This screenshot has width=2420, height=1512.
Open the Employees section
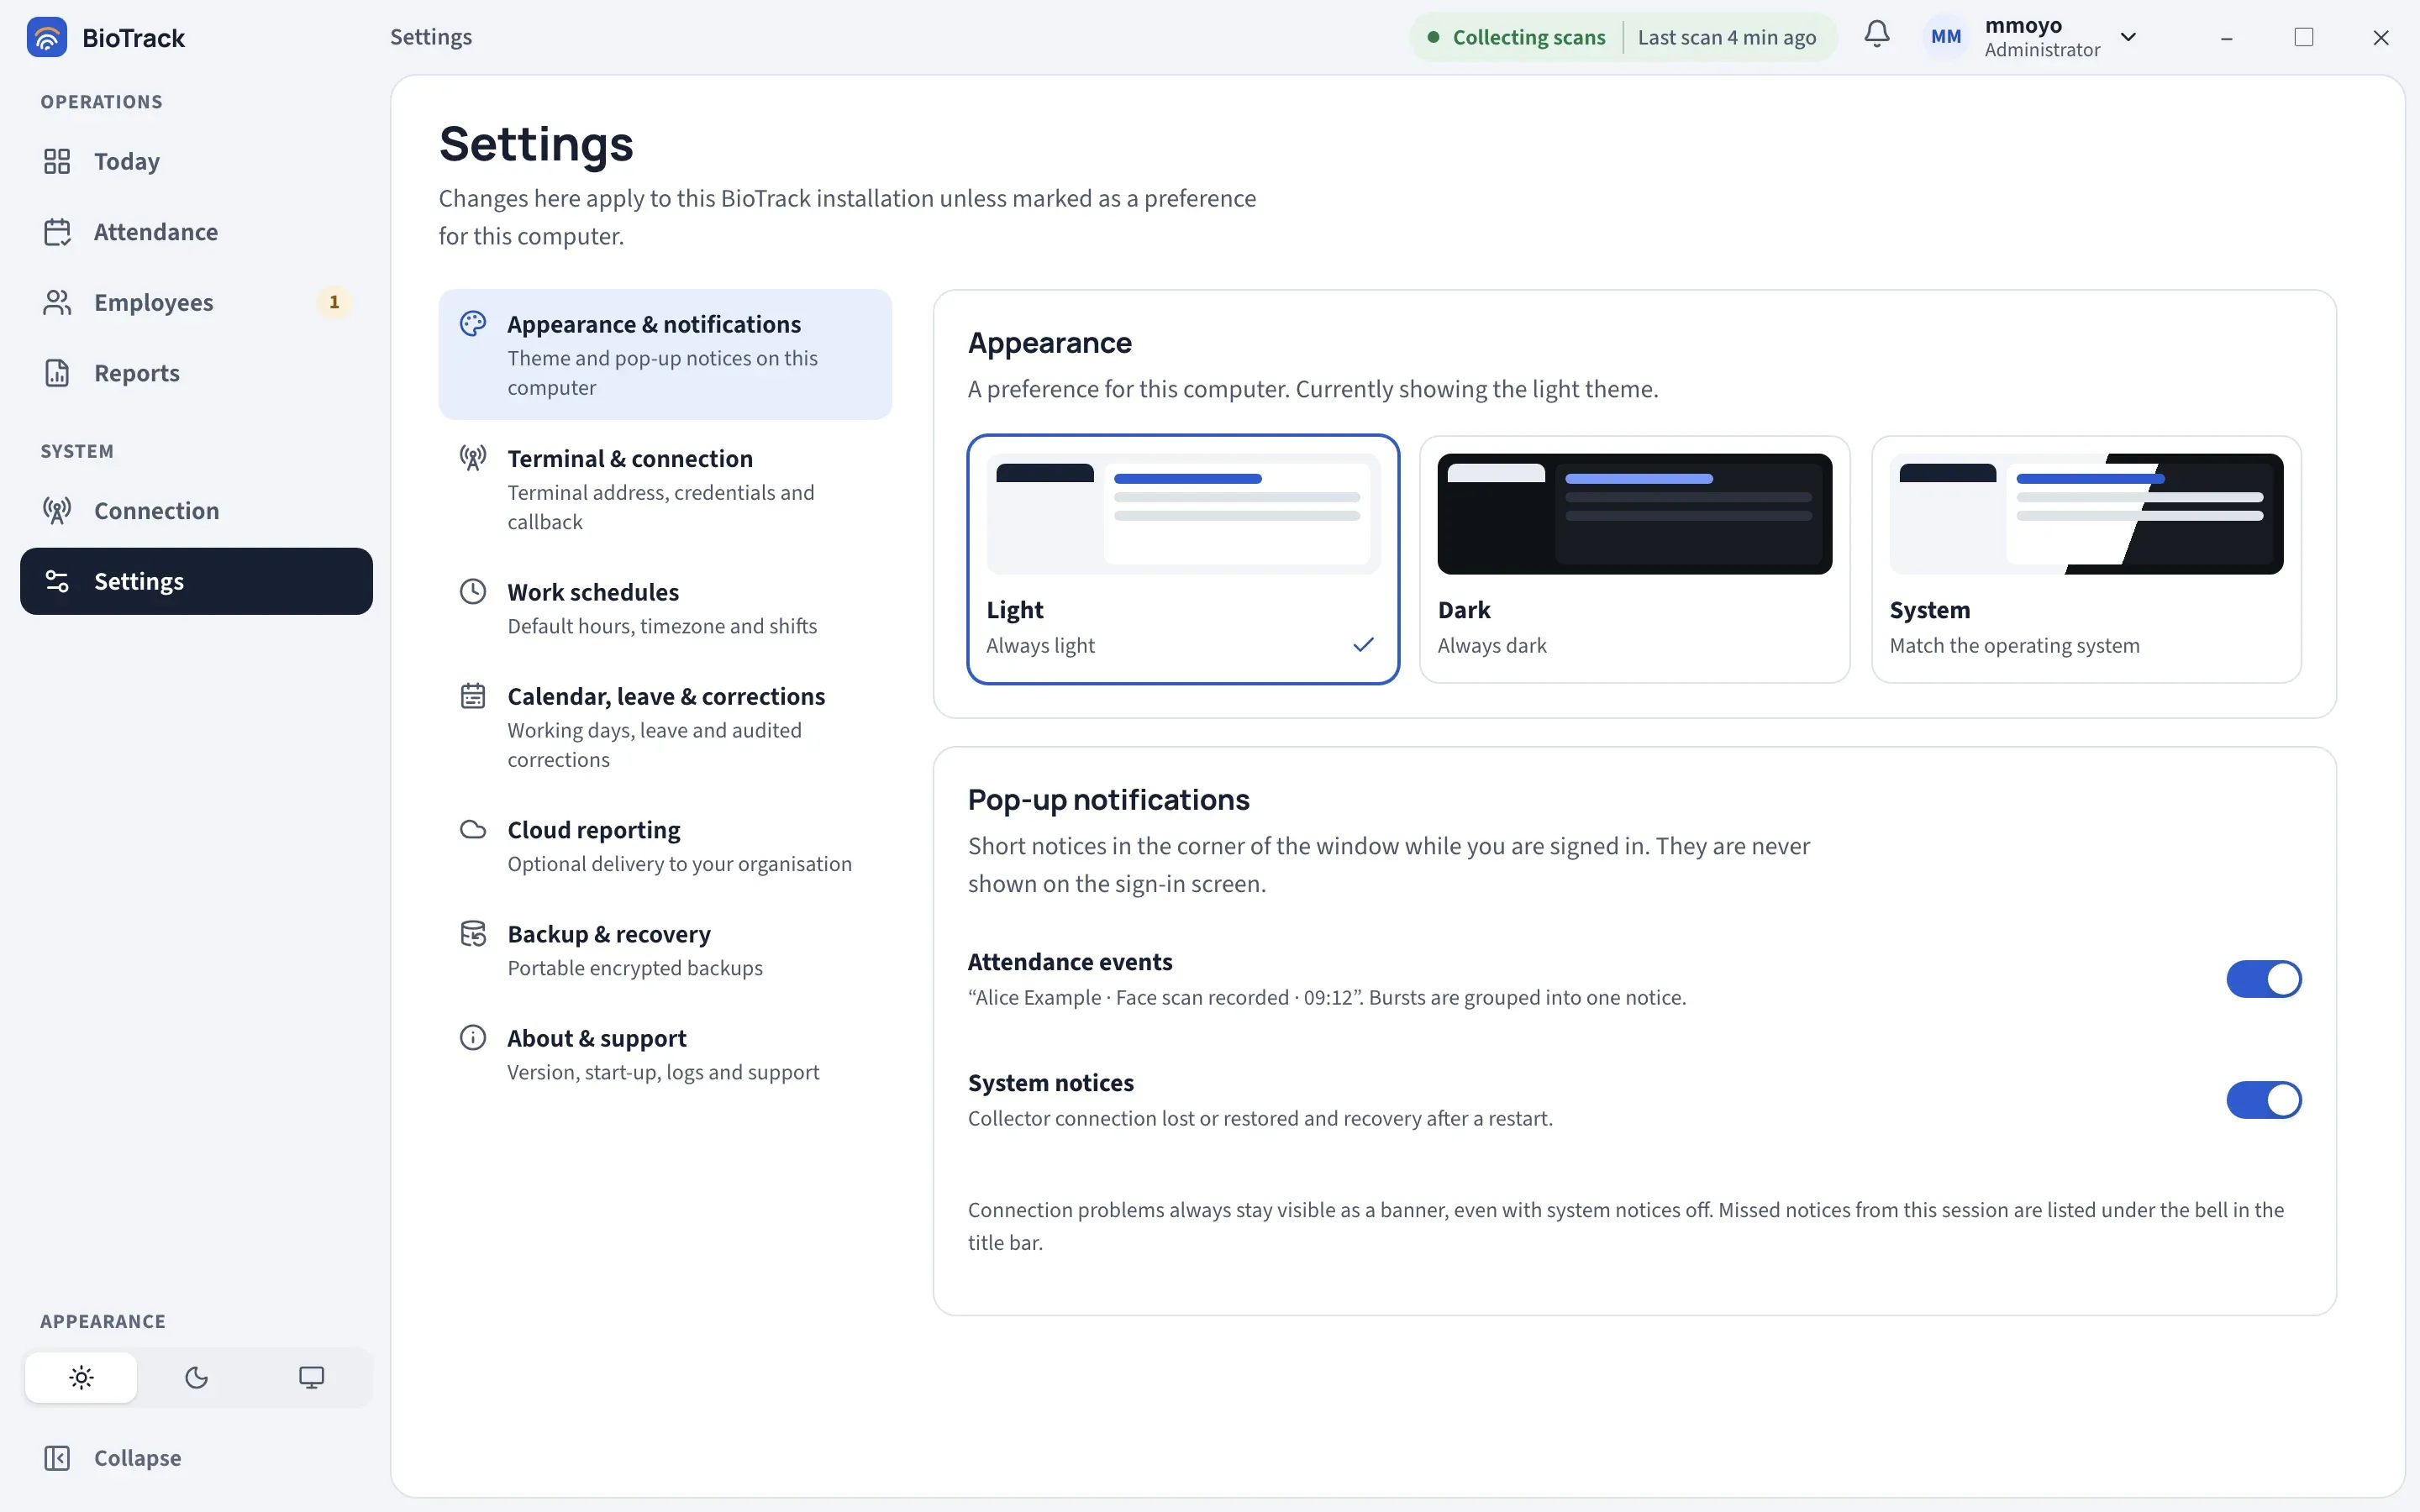coord(196,302)
